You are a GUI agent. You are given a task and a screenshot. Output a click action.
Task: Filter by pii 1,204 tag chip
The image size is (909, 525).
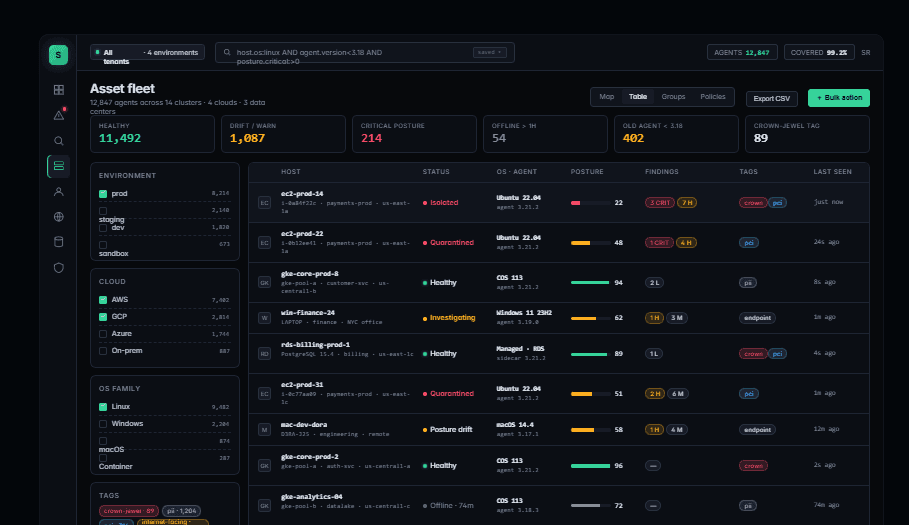tap(181, 511)
